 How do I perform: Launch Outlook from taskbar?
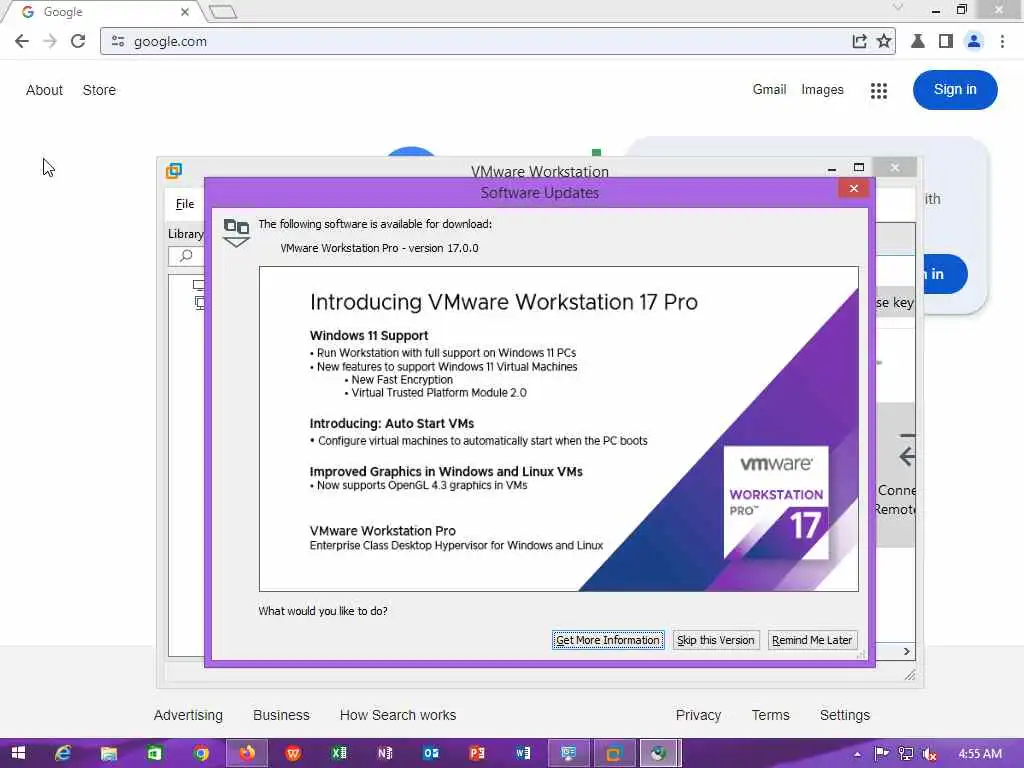click(x=431, y=753)
